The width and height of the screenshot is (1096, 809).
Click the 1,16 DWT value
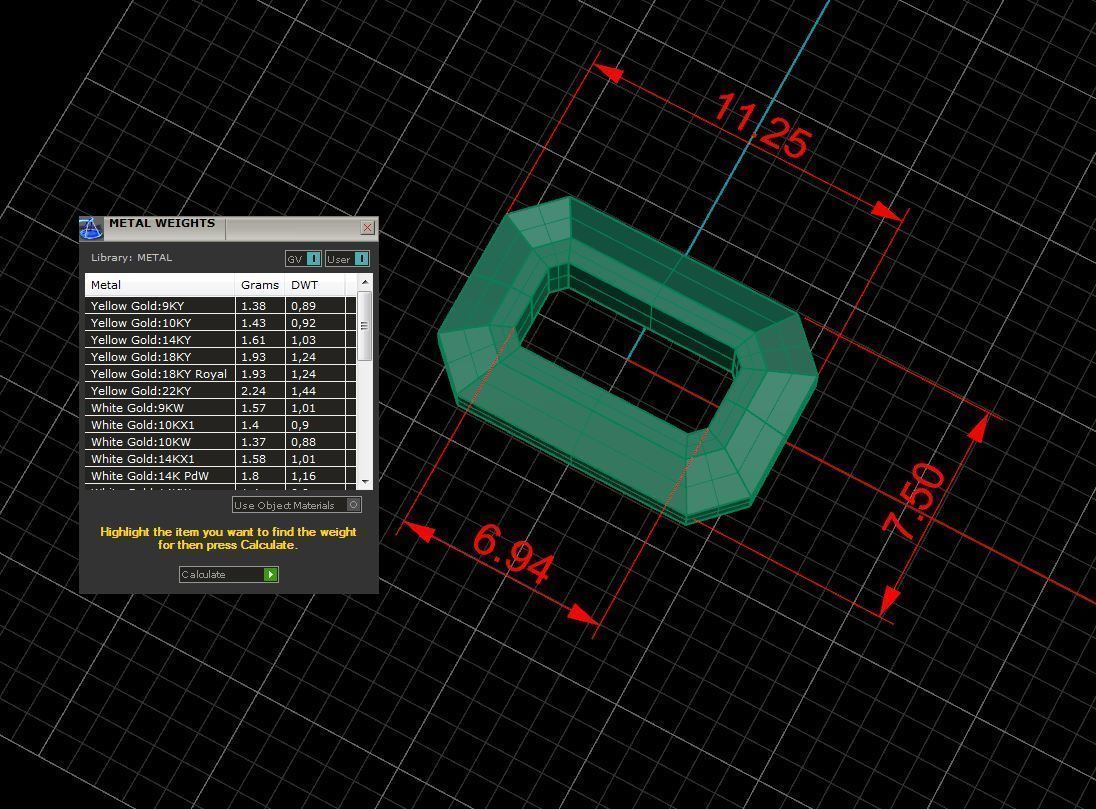point(303,476)
